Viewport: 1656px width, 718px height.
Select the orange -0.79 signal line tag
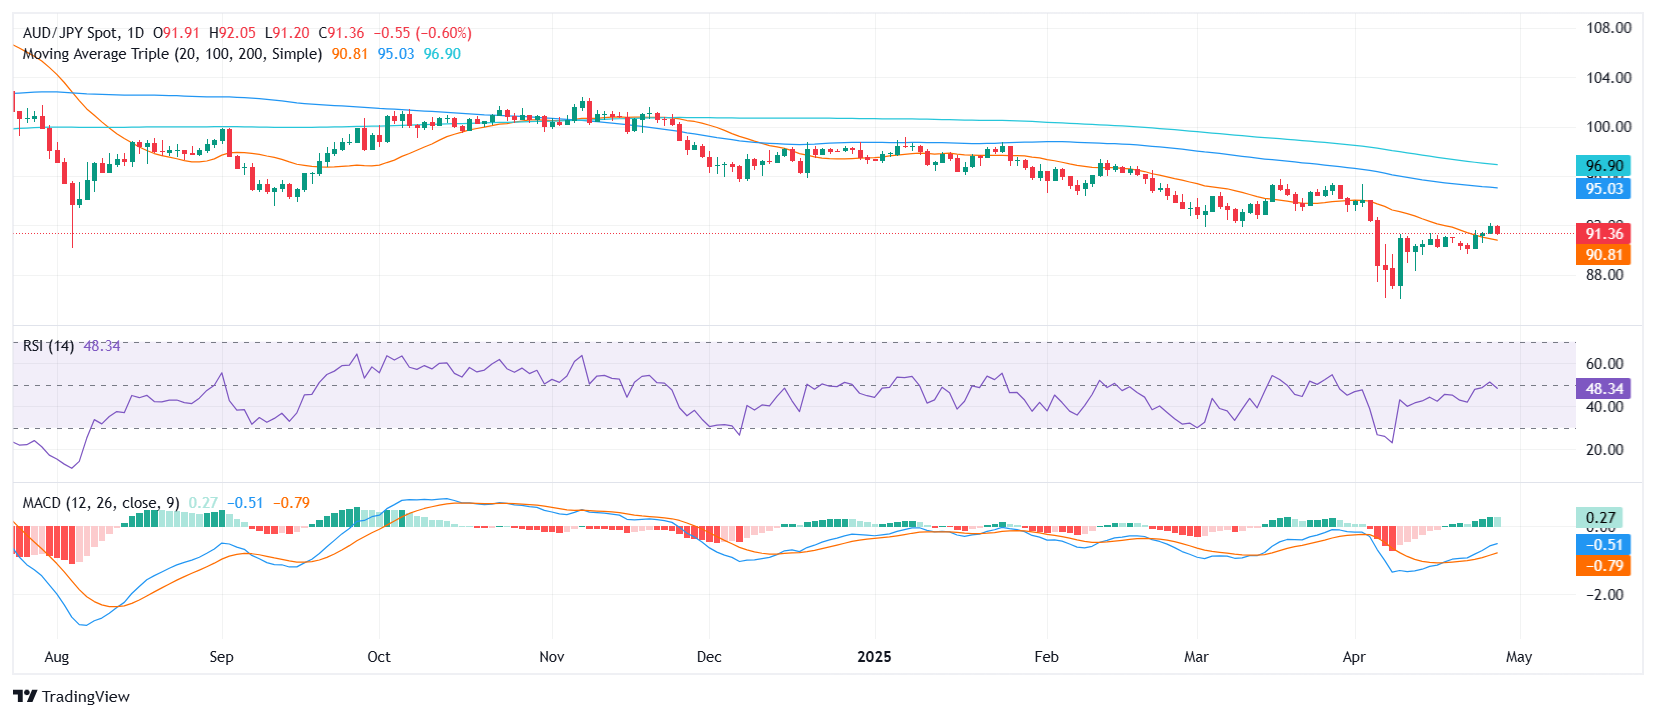(x=1603, y=566)
